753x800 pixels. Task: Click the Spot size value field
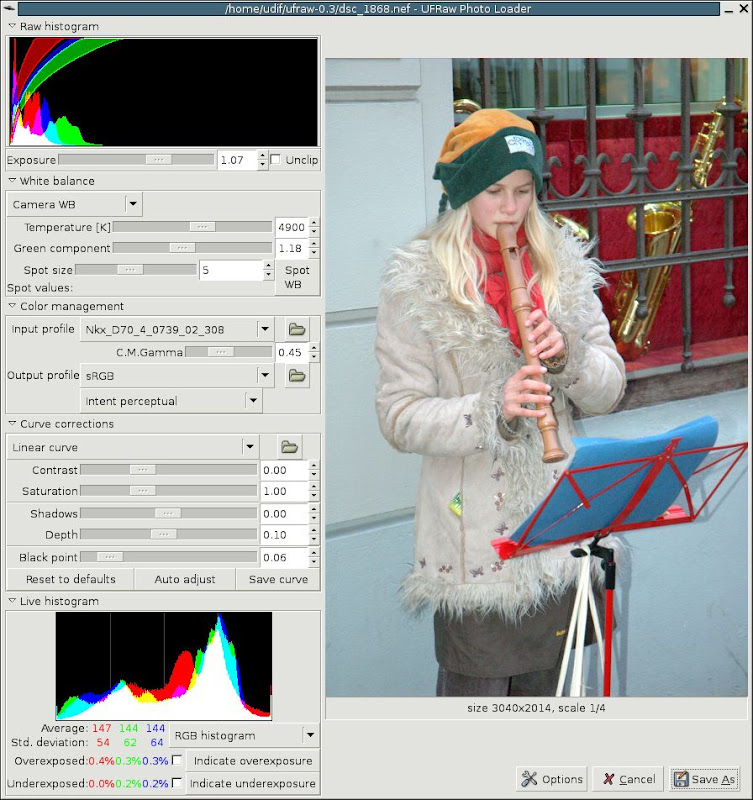coord(231,270)
